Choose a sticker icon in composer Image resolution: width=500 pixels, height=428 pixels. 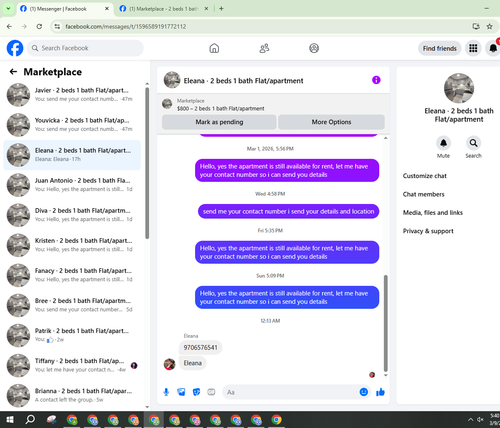click(x=196, y=392)
